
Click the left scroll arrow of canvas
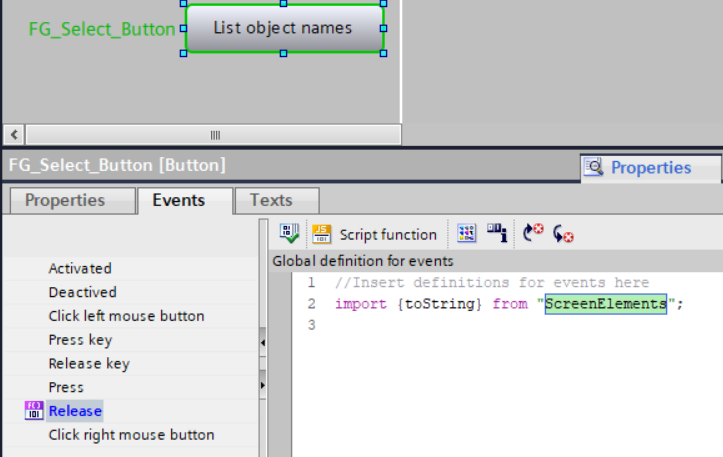tap(14, 135)
